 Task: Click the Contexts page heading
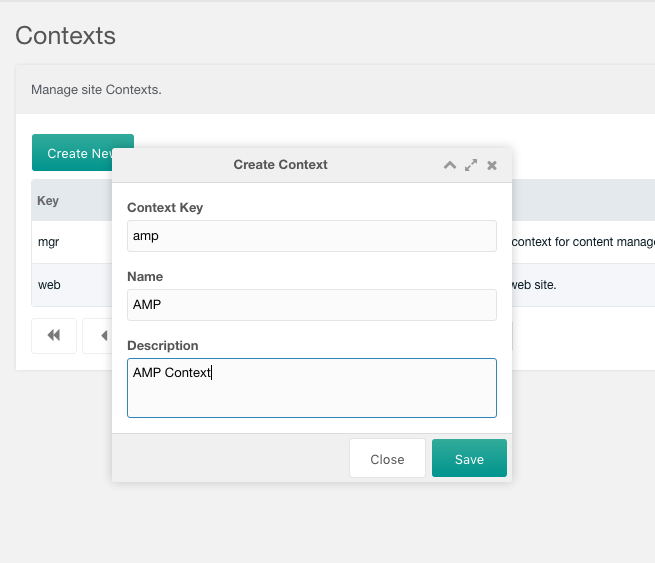pos(66,36)
